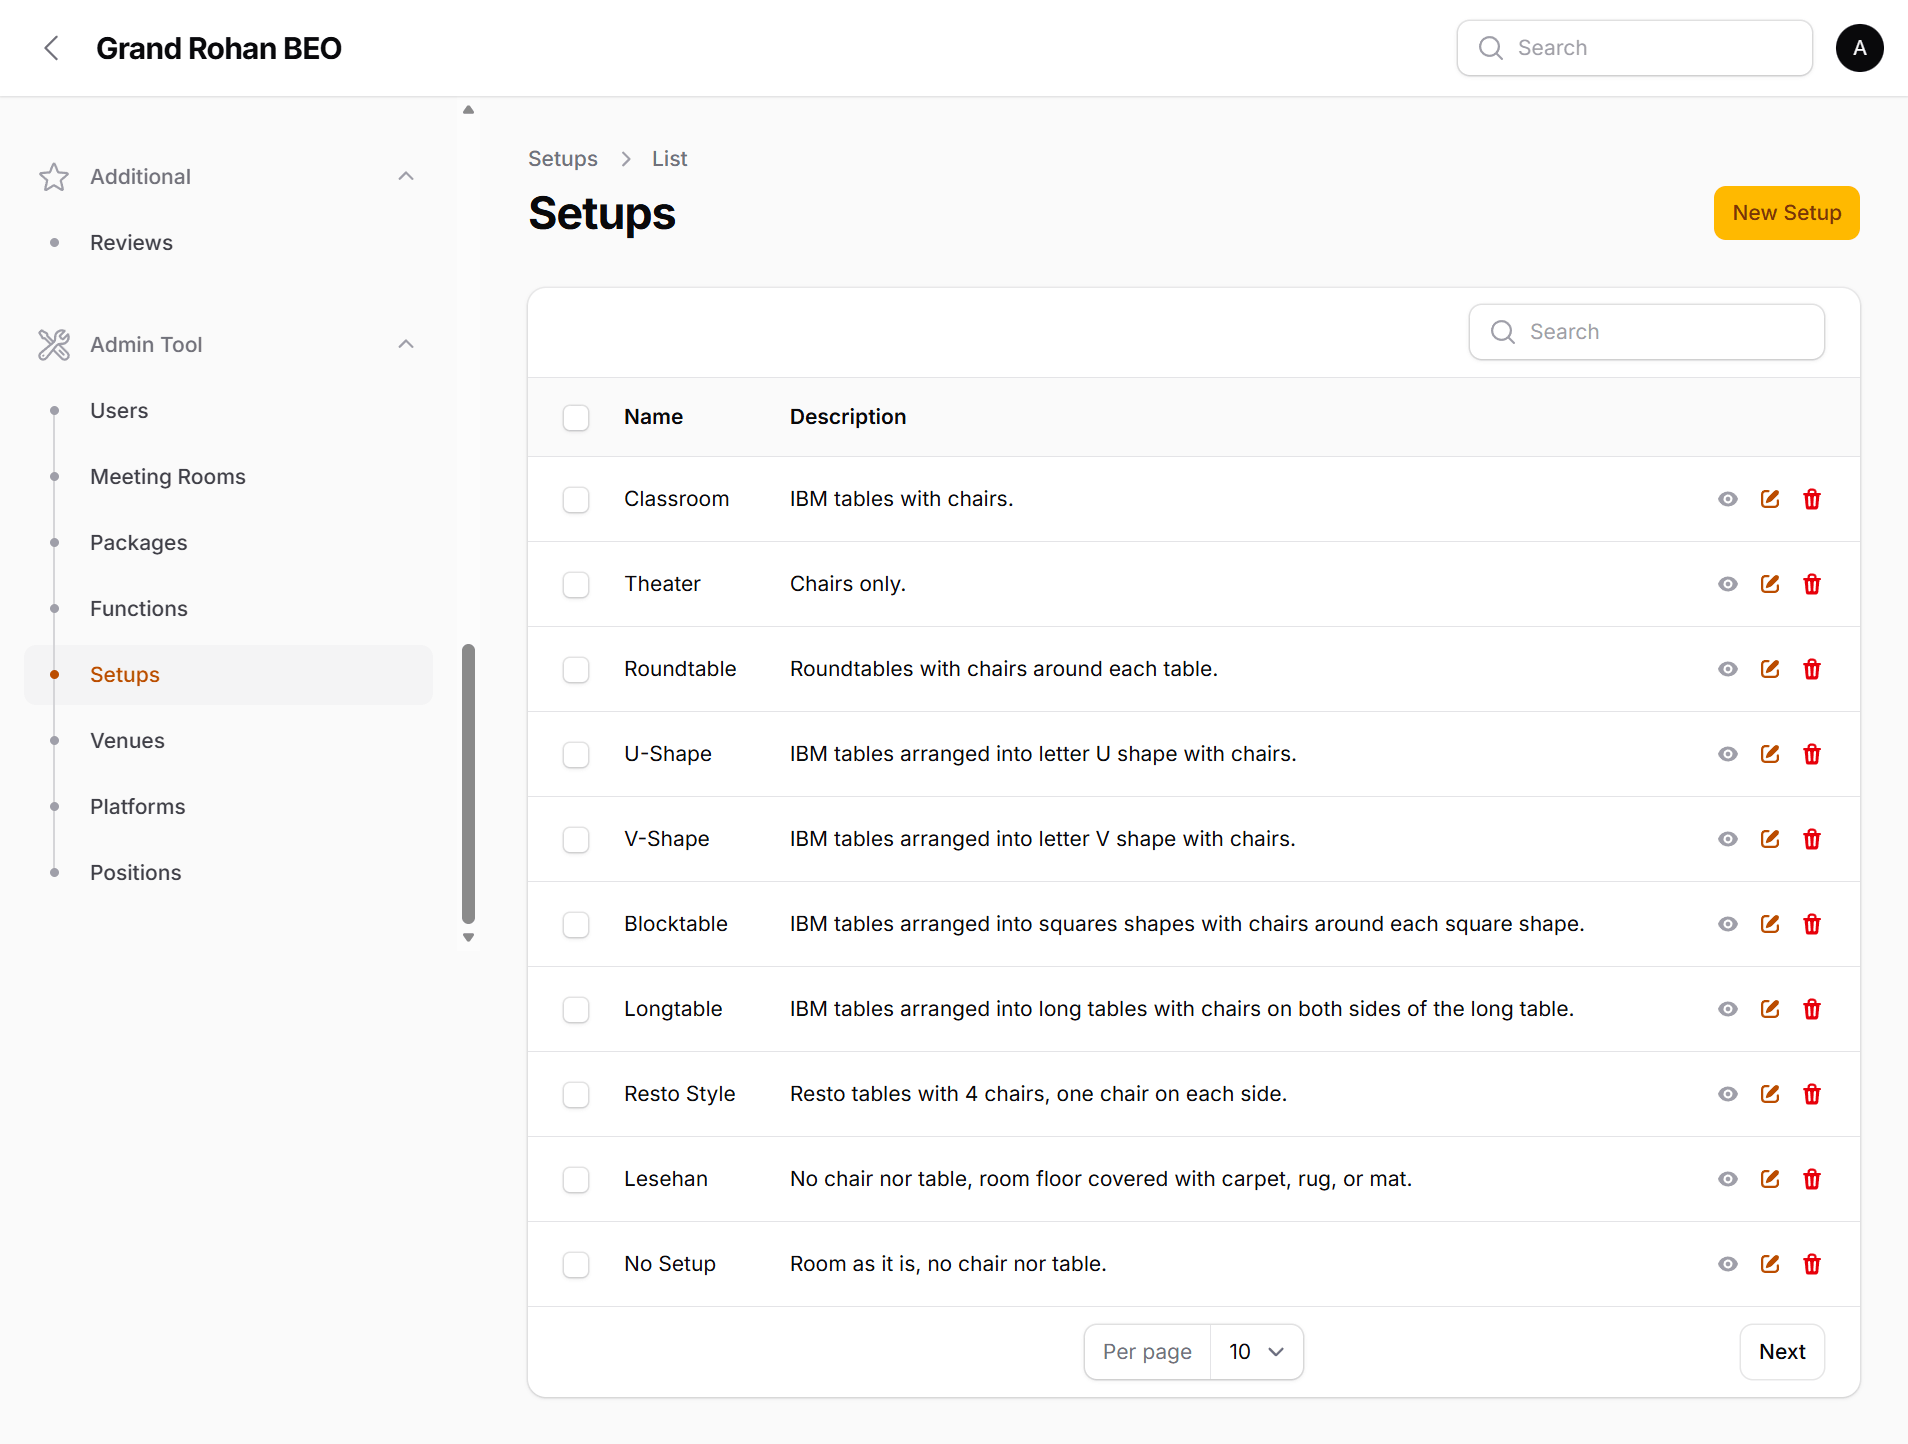This screenshot has width=1908, height=1444.
Task: Check the Roundtable row checkbox
Action: [x=576, y=669]
